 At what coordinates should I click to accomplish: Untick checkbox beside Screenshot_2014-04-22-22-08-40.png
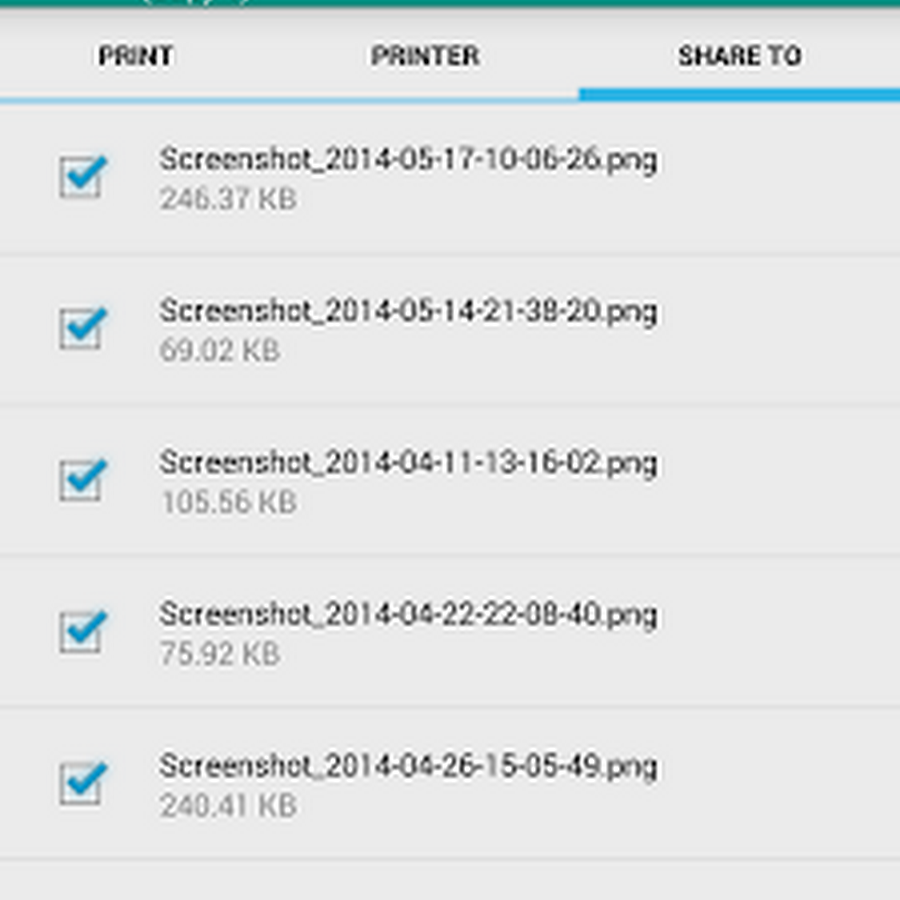[82, 631]
